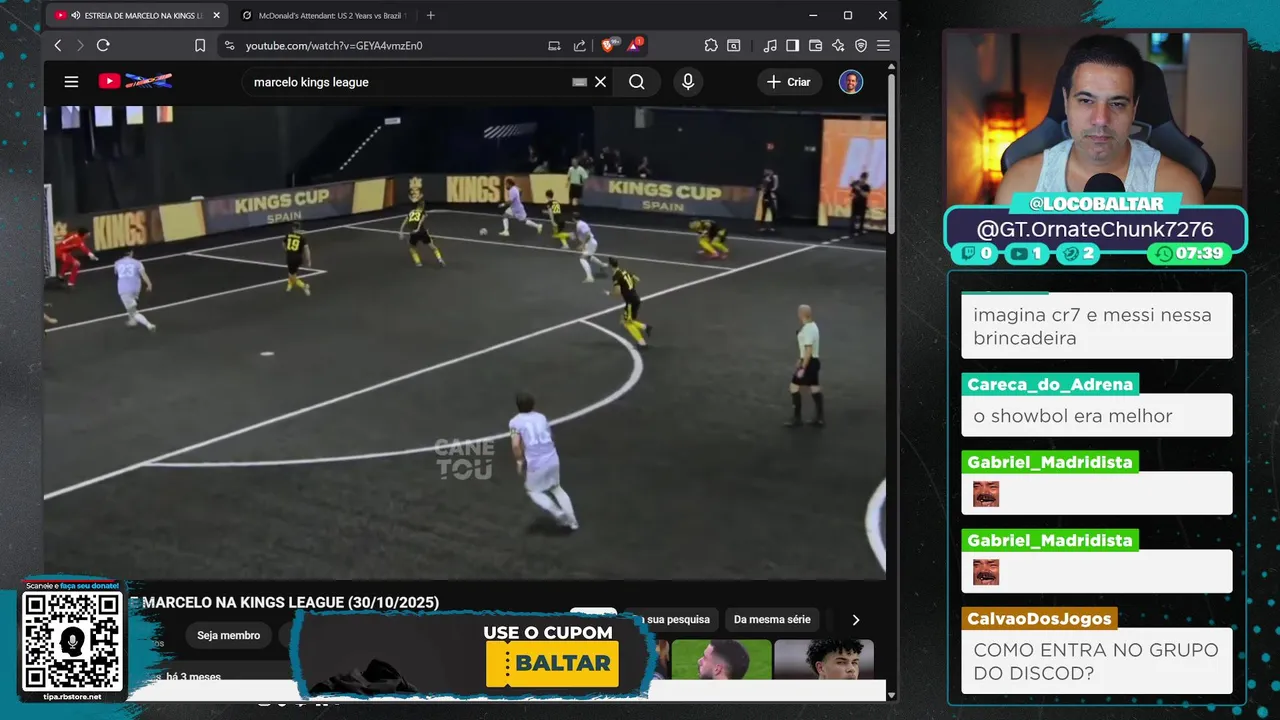1280x720 pixels.
Task: Click the chat username CalvaoDosJogos
Action: pyautogui.click(x=1039, y=618)
